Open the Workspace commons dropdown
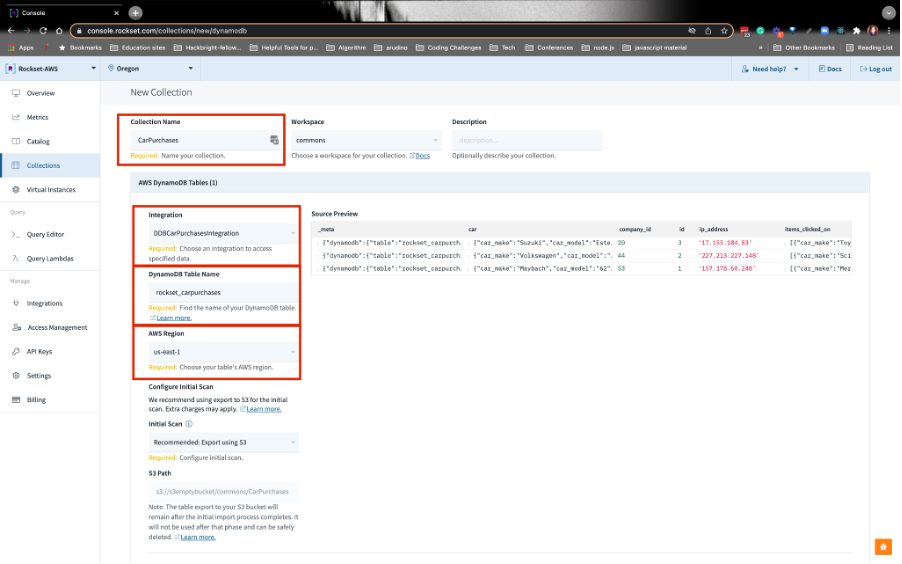 [x=366, y=140]
